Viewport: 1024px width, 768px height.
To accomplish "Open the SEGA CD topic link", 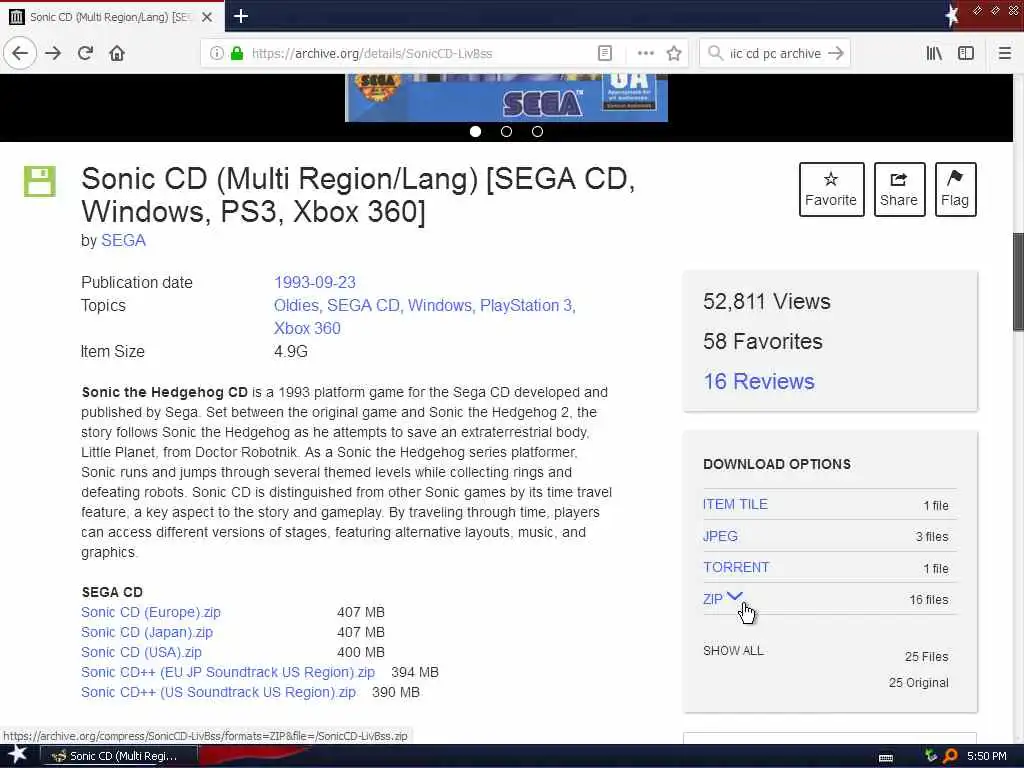I will click(x=364, y=305).
